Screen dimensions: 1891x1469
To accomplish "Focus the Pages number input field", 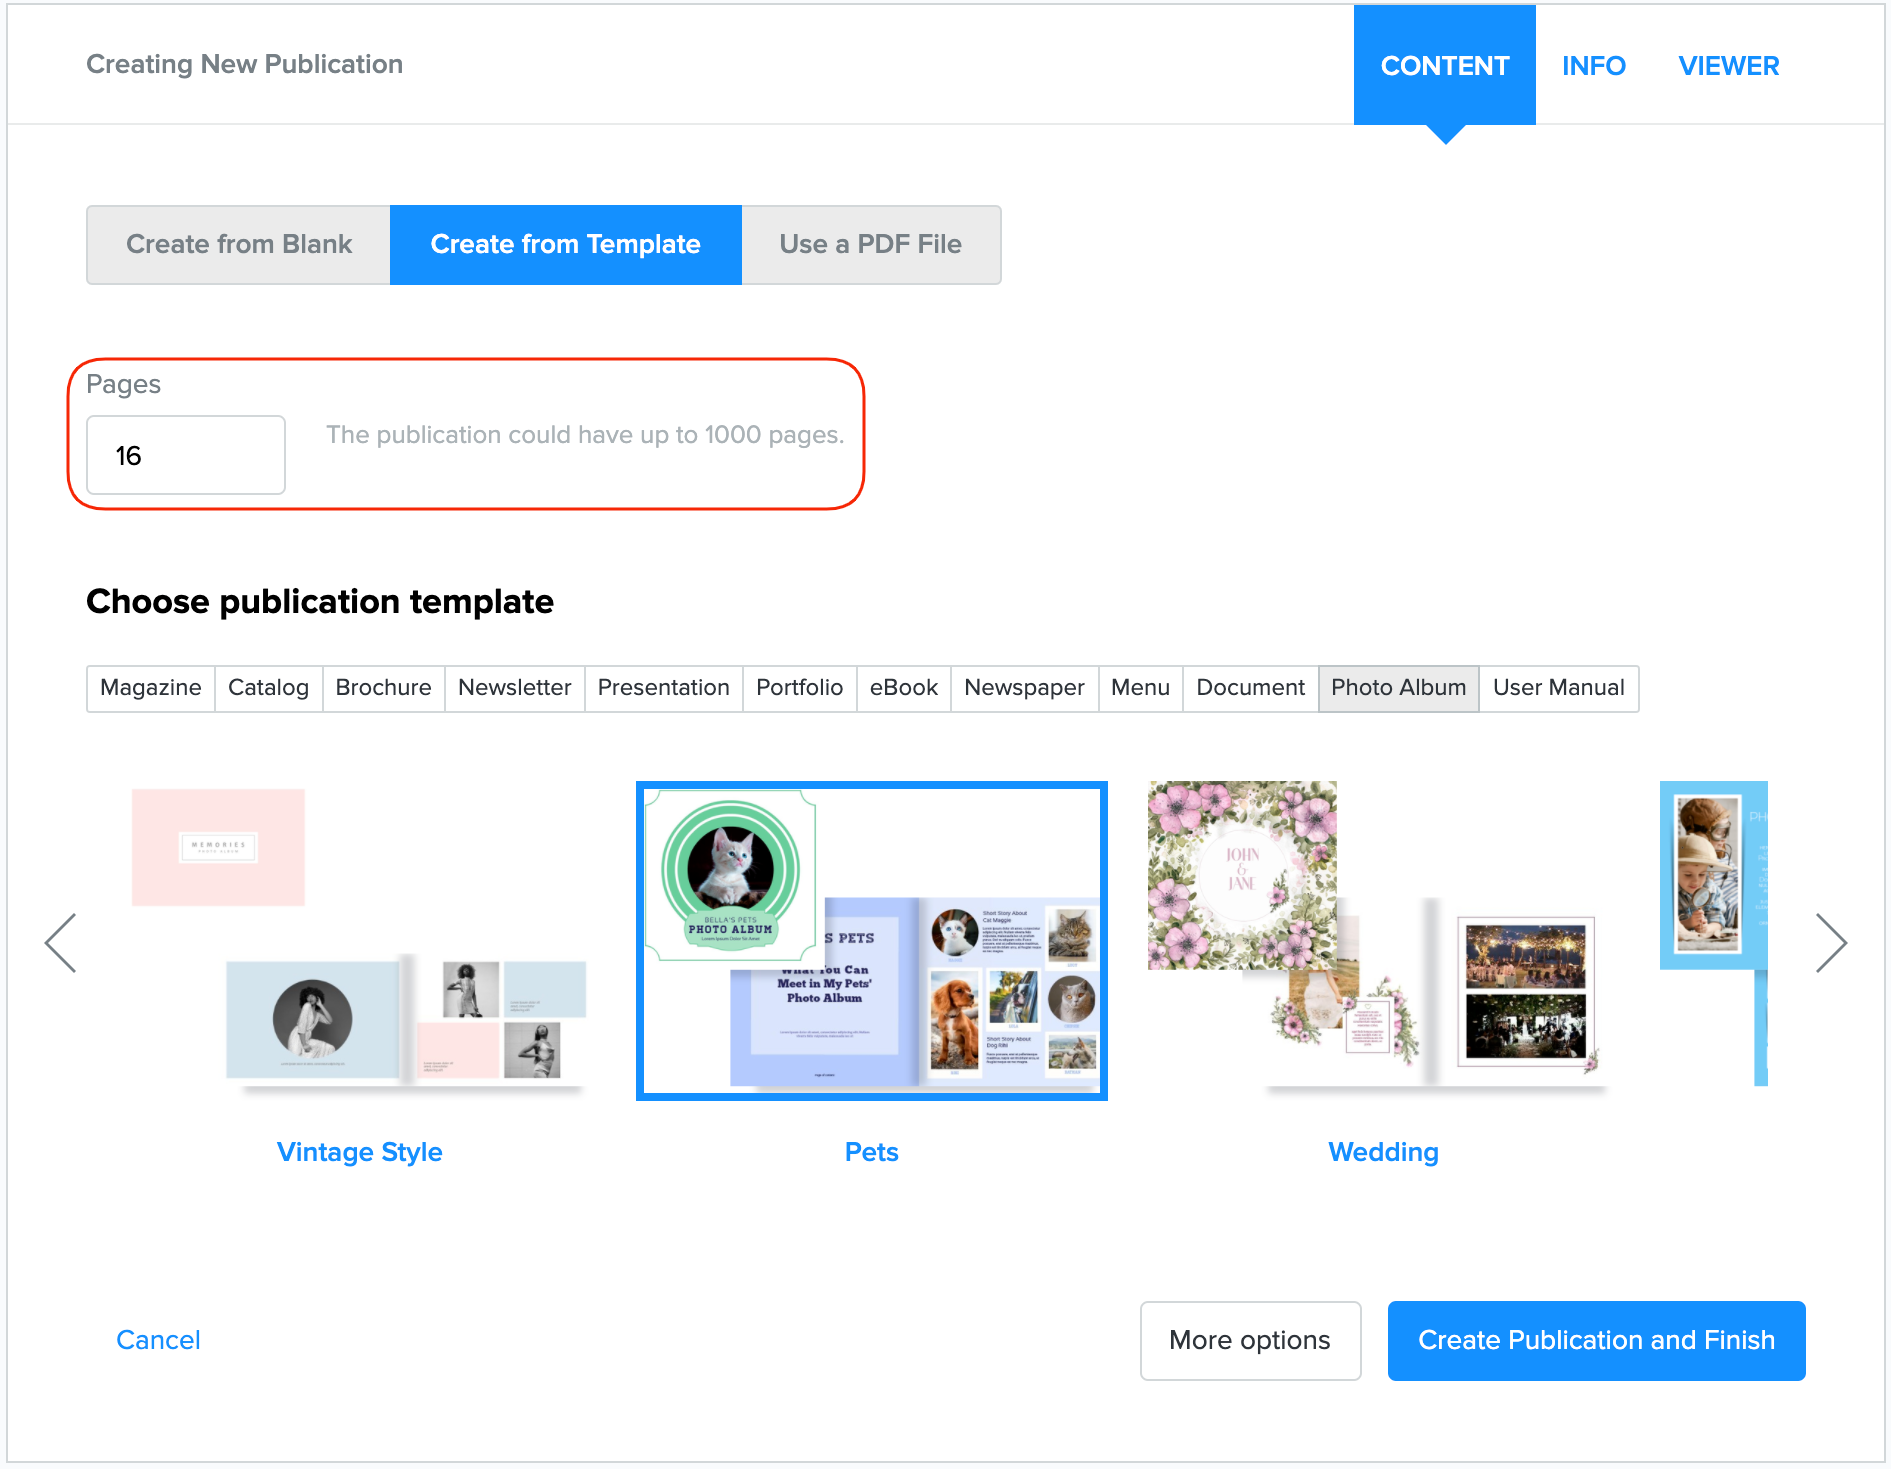I will pyautogui.click(x=186, y=456).
